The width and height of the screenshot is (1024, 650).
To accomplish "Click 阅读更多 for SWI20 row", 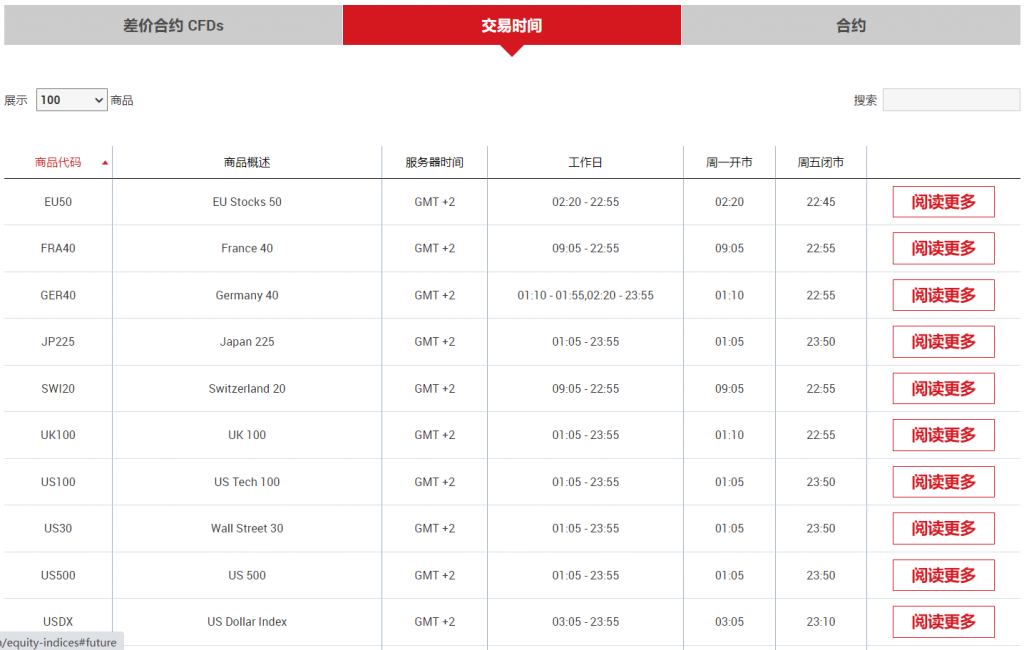I will [943, 388].
